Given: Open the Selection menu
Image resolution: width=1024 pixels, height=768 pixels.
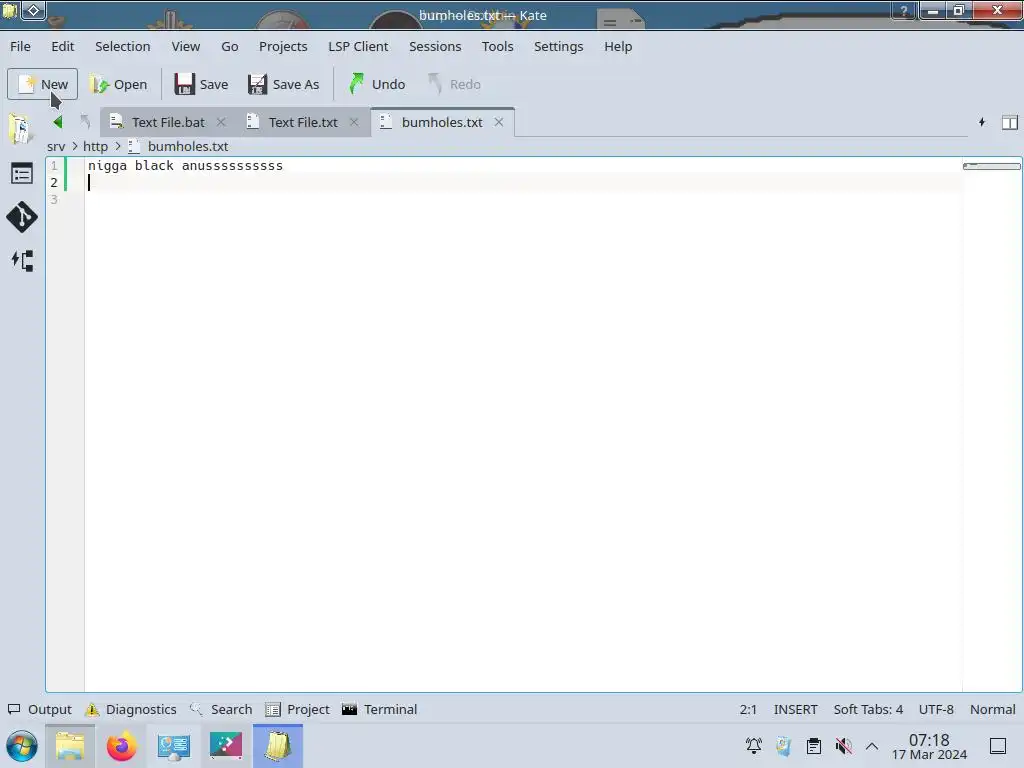Looking at the screenshot, I should pyautogui.click(x=123, y=46).
